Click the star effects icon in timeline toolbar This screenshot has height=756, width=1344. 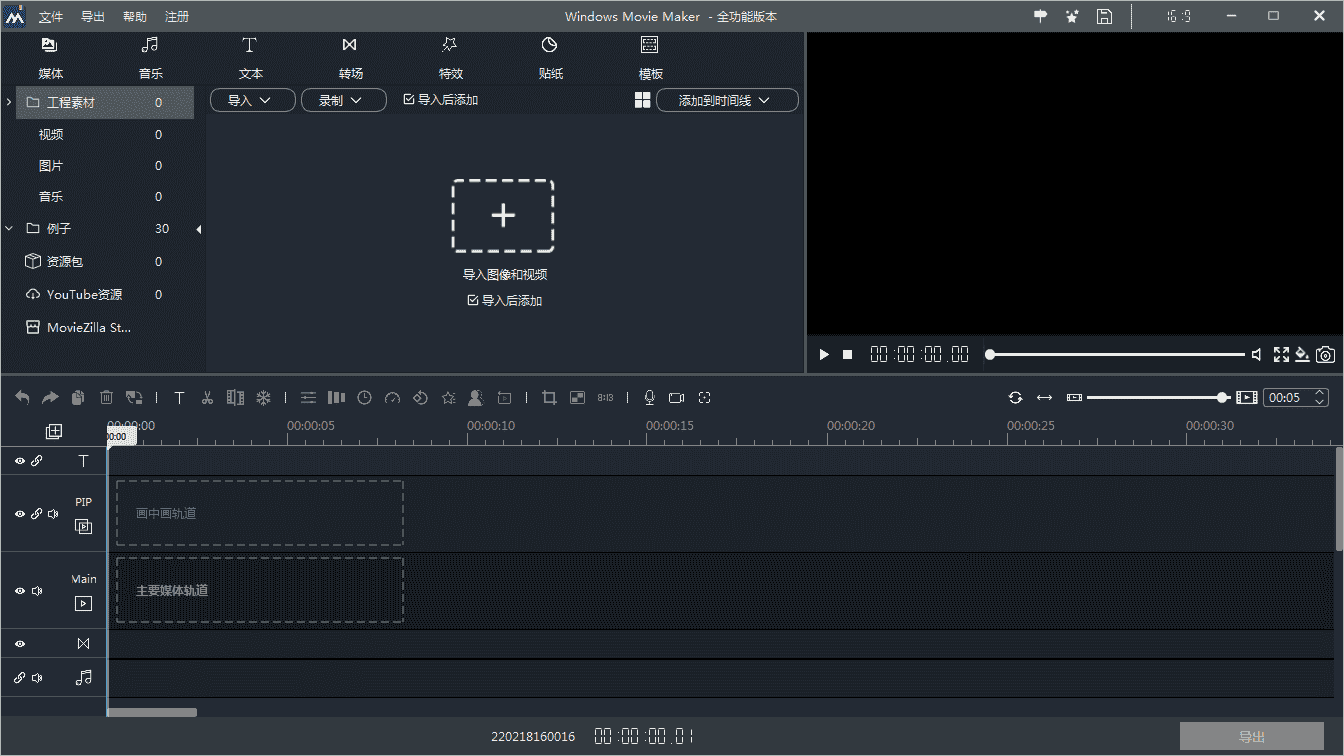pyautogui.click(x=448, y=398)
